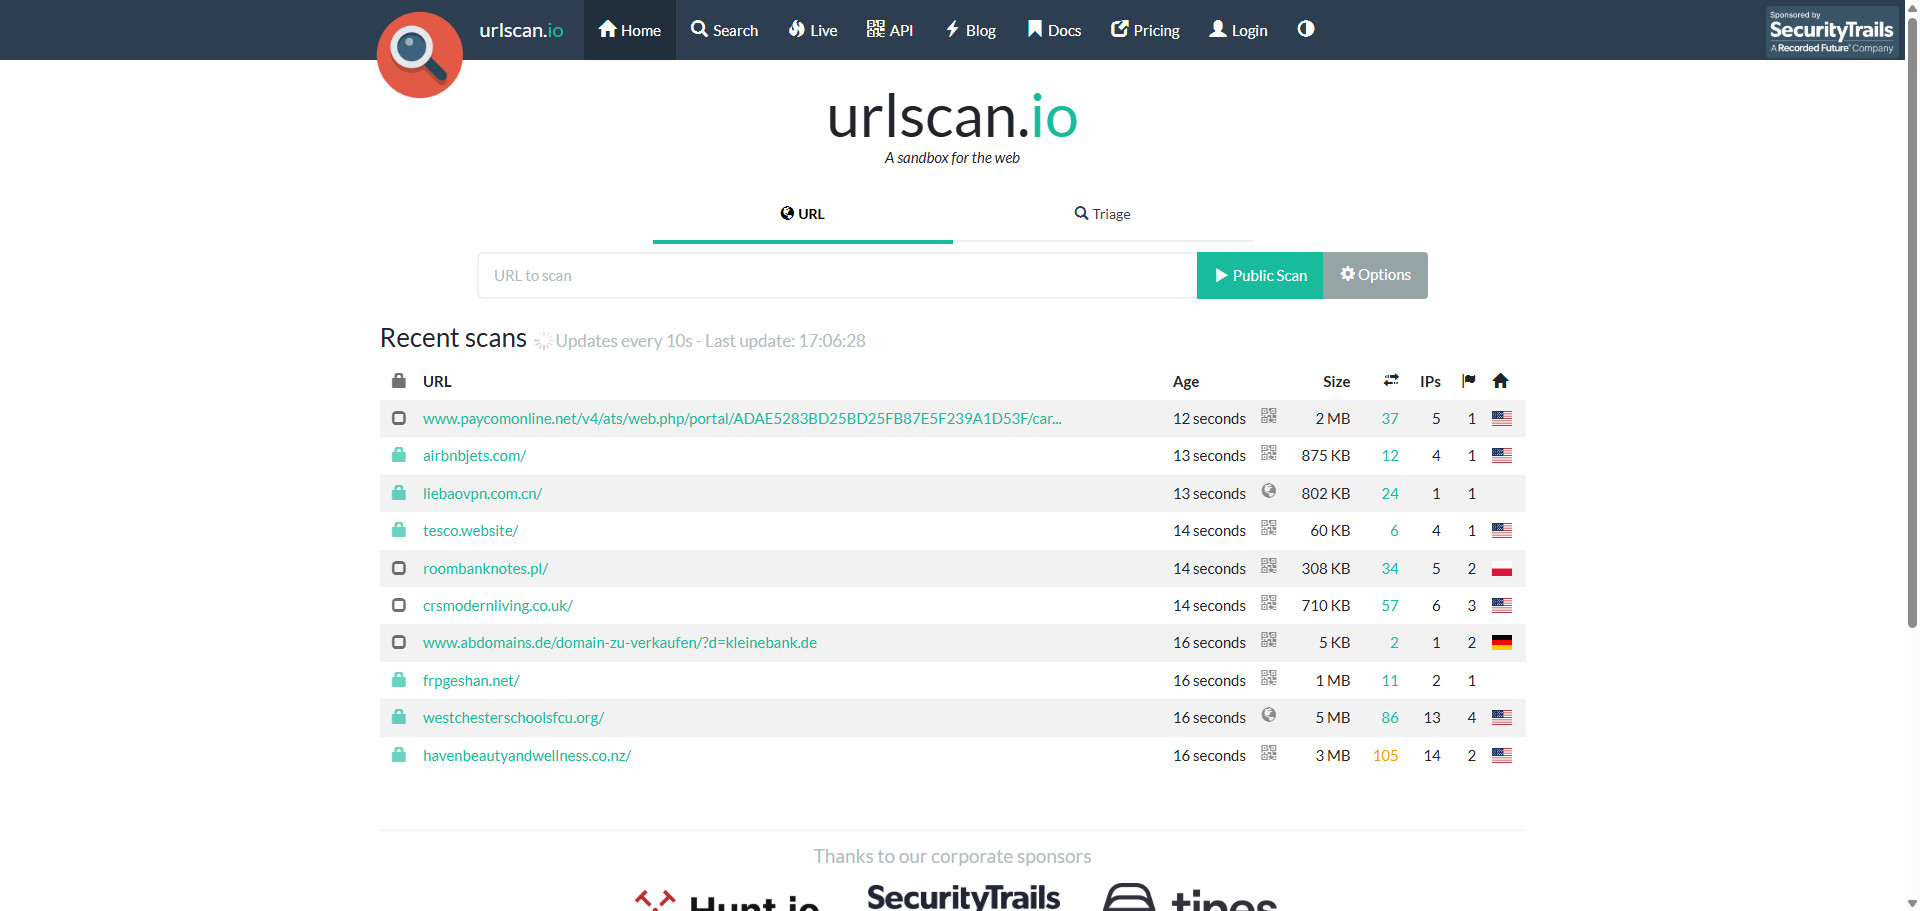Click the US flag in paycomonline.net row
Viewport: 1920px width, 911px height.
tap(1502, 419)
